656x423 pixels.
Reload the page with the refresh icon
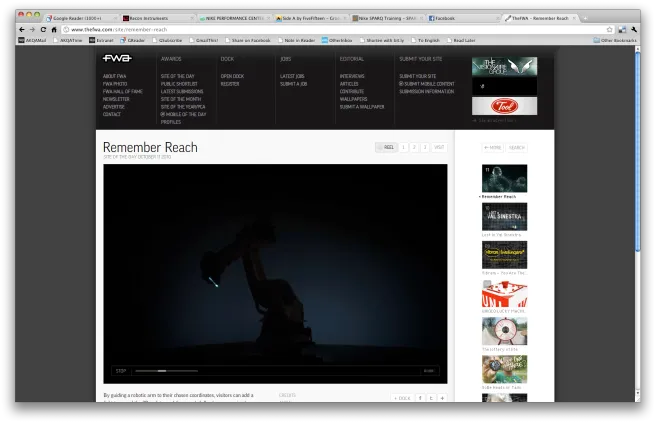(x=43, y=30)
